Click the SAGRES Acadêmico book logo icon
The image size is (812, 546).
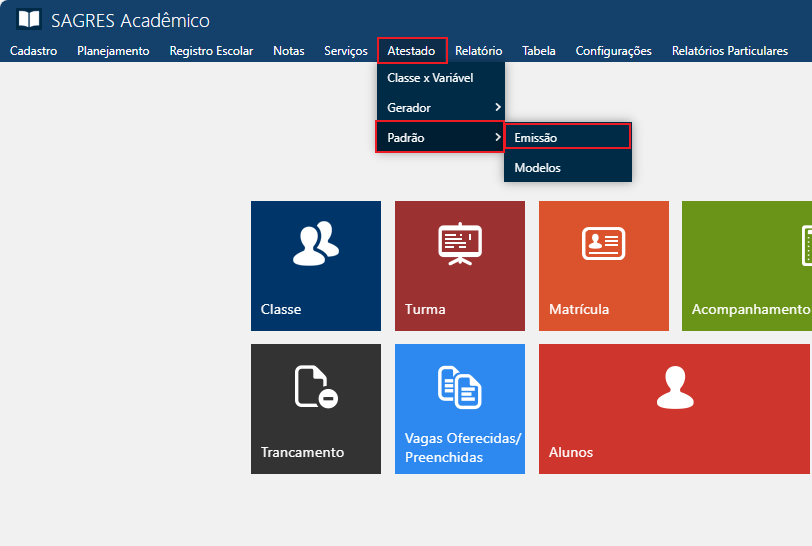30,20
